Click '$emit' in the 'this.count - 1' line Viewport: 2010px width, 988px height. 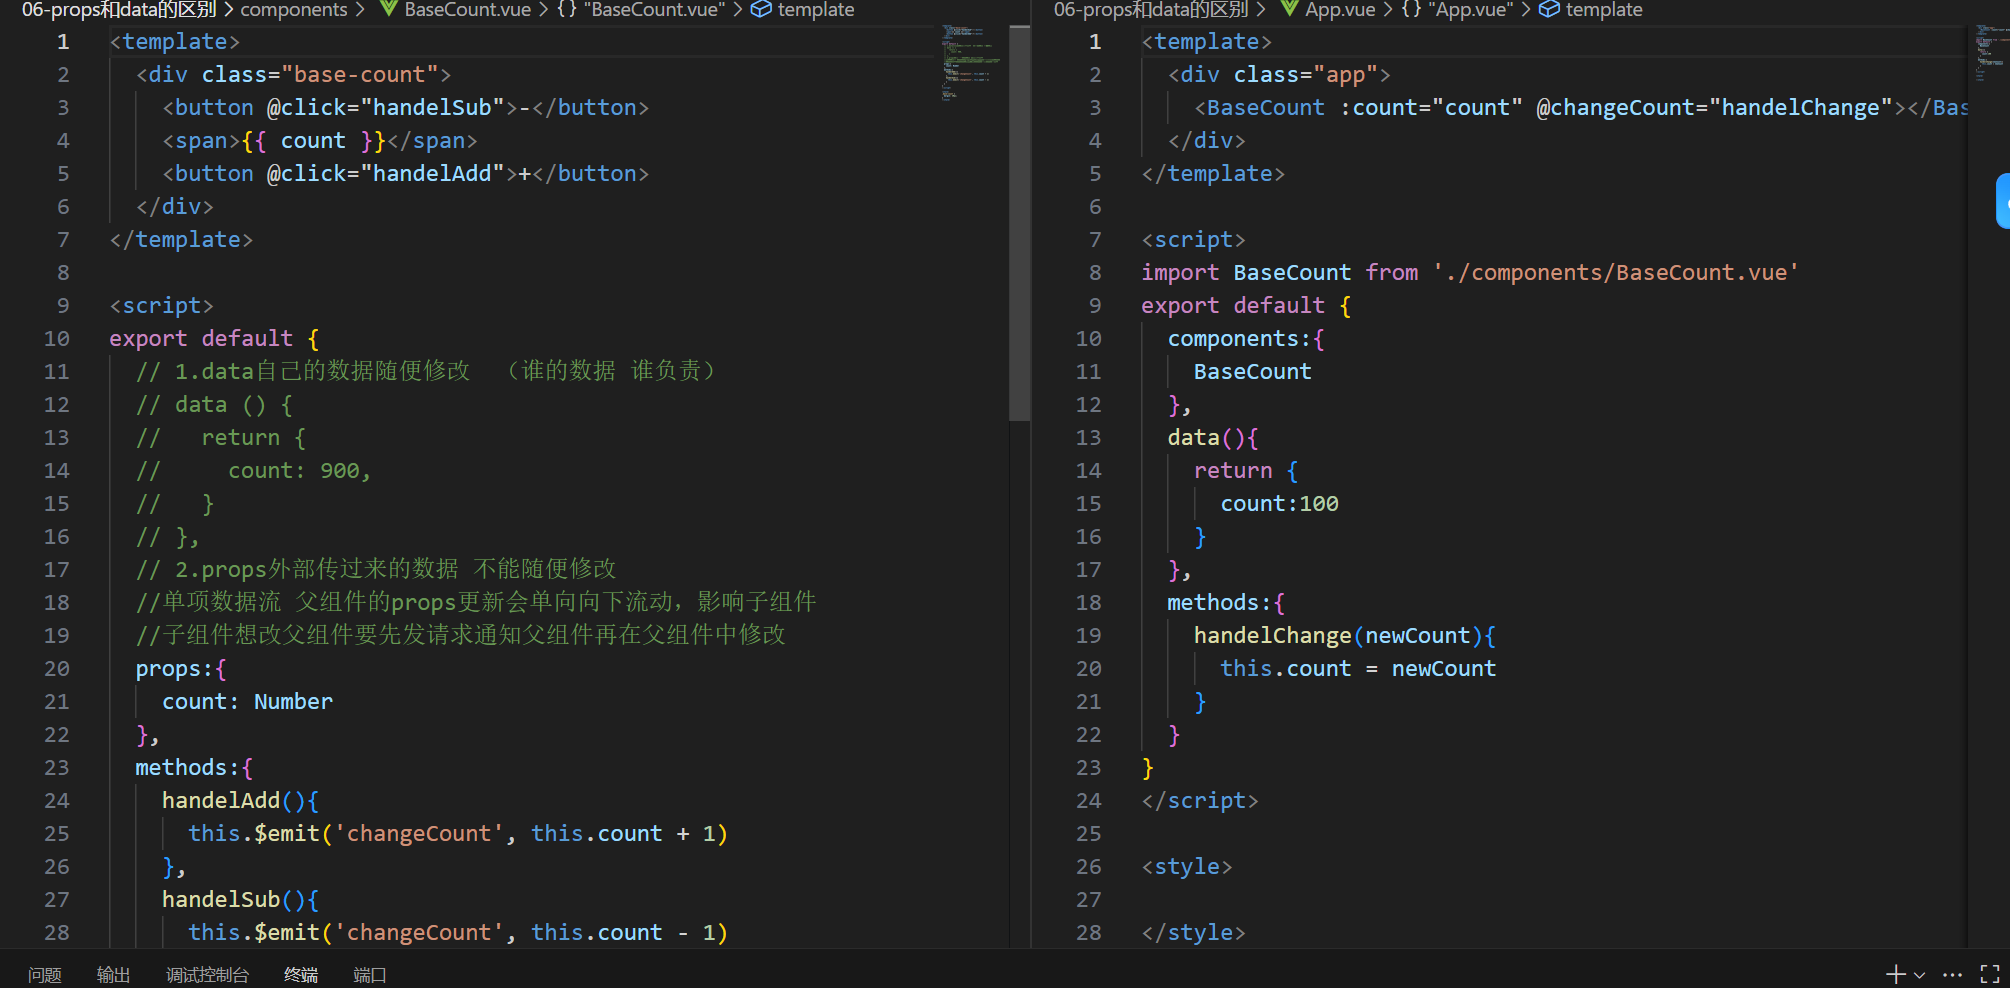[287, 933]
